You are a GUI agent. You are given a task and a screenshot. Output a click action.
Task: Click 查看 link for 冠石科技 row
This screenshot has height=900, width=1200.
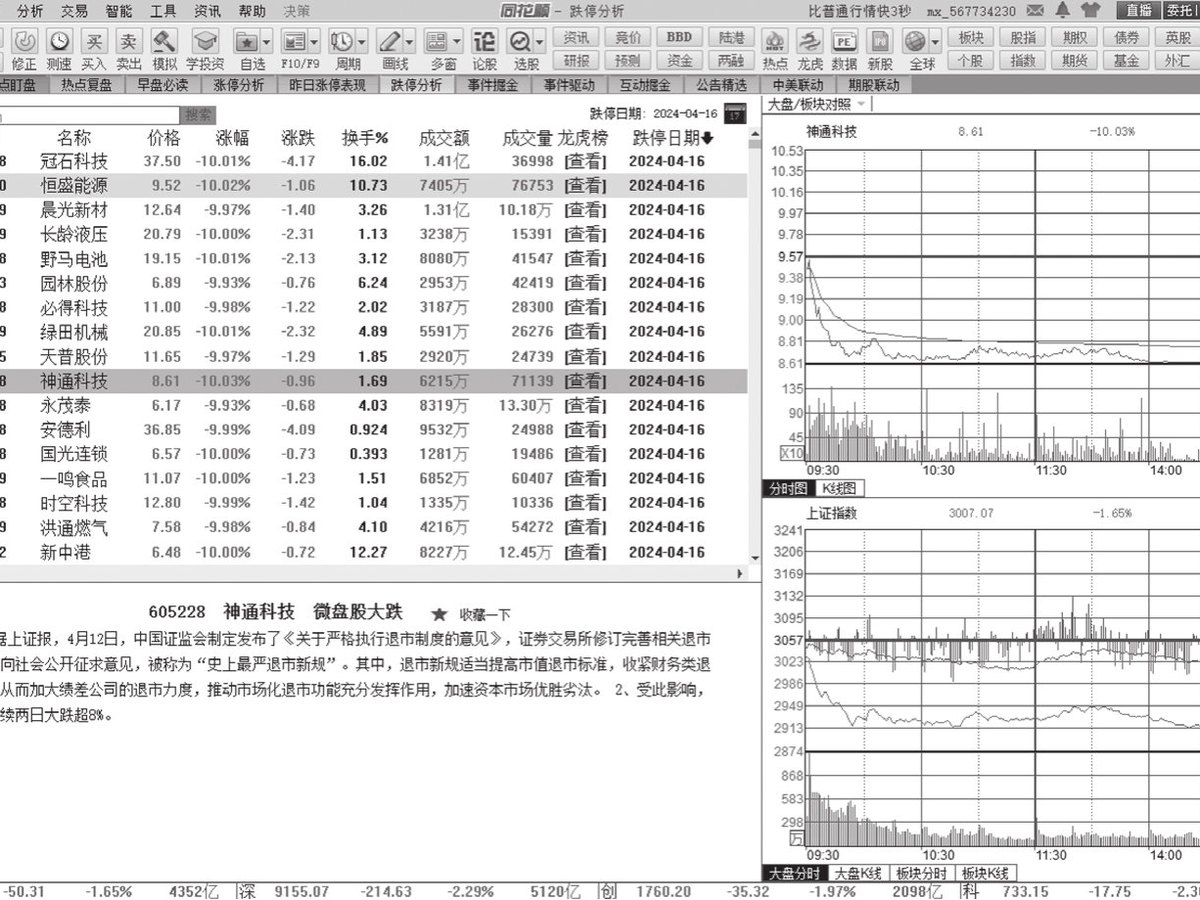(584, 161)
